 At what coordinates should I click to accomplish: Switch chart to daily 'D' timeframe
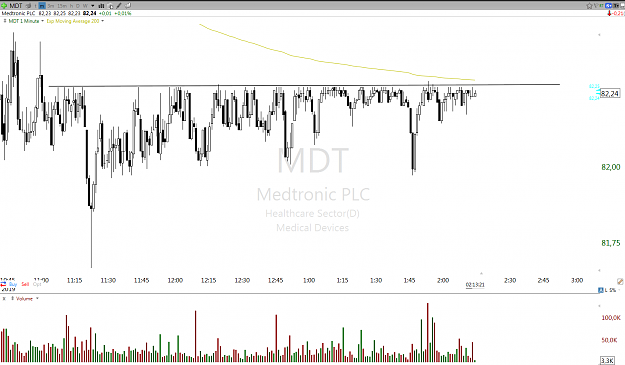78,6
